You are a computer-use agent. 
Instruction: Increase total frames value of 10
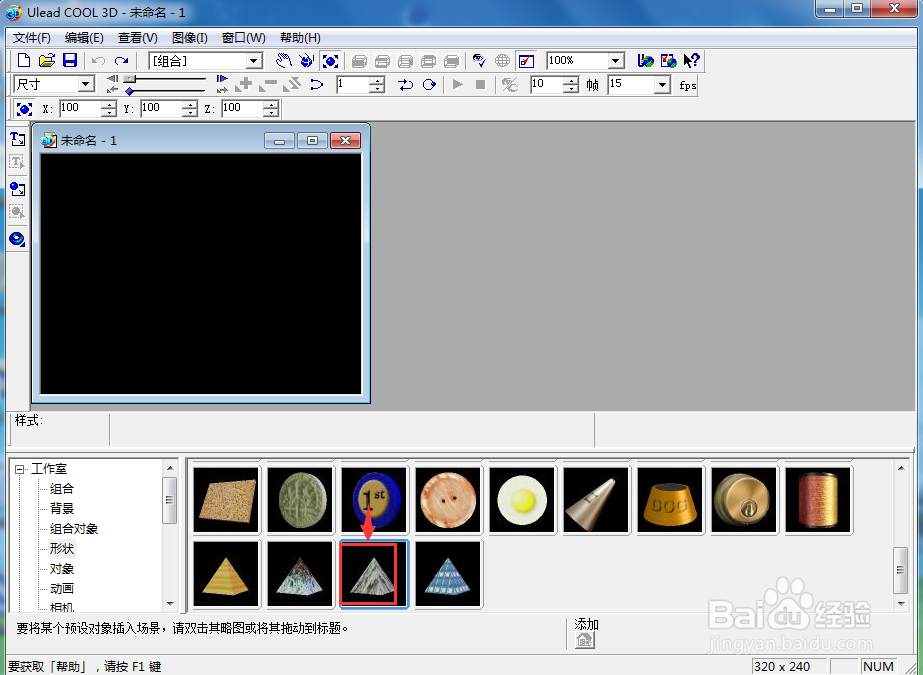570,81
